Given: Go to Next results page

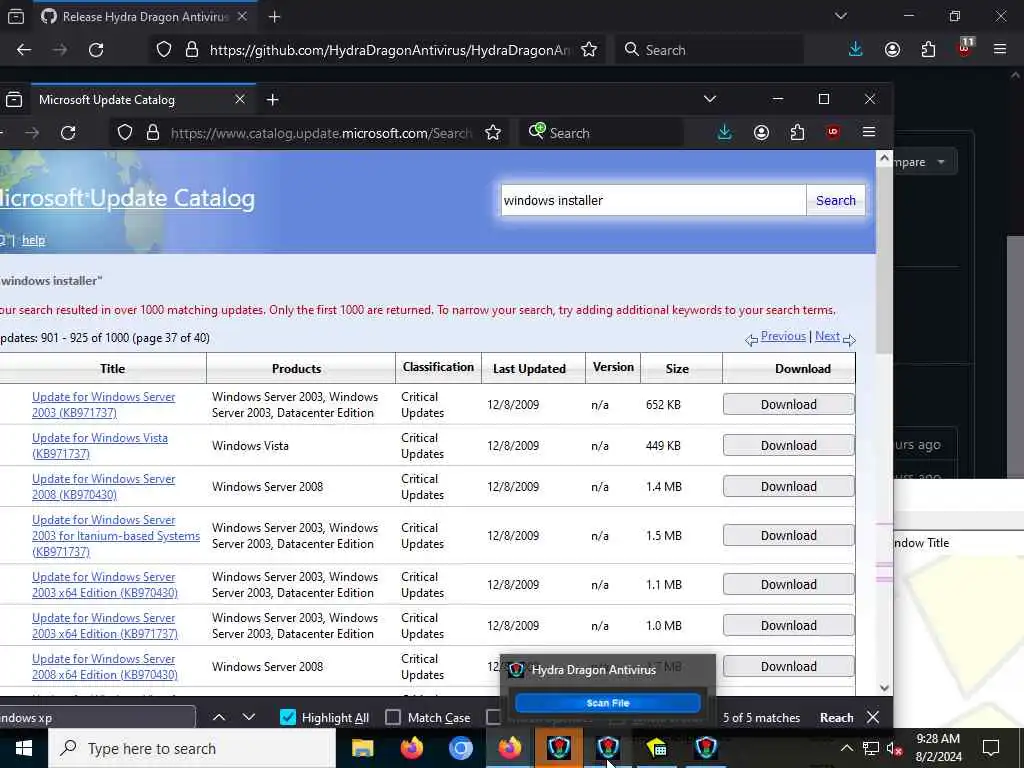Looking at the screenshot, I should tap(827, 336).
